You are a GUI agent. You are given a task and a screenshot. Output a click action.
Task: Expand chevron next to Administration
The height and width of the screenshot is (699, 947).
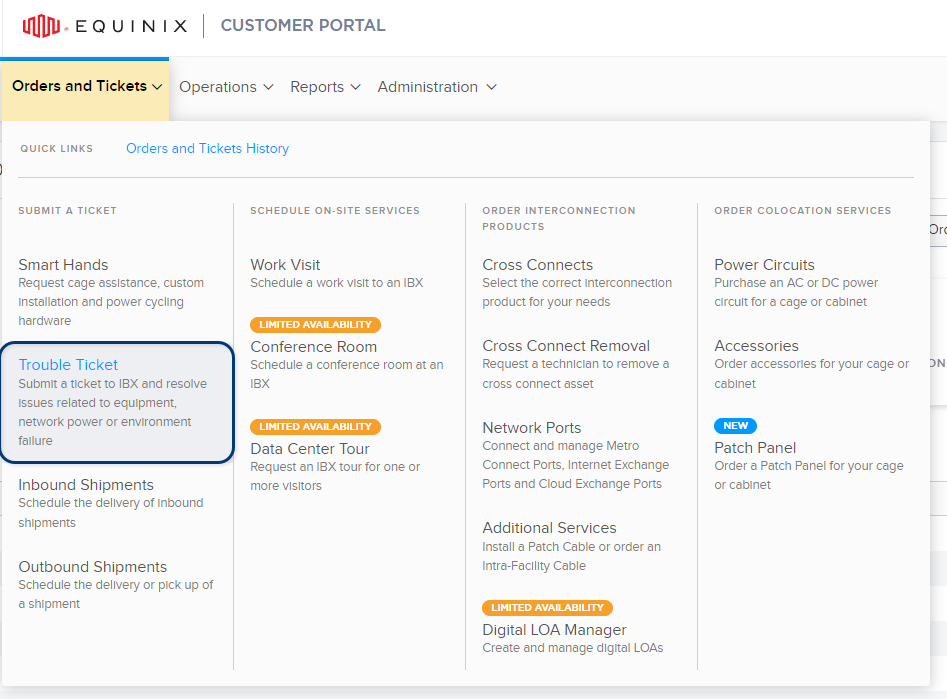[492, 87]
